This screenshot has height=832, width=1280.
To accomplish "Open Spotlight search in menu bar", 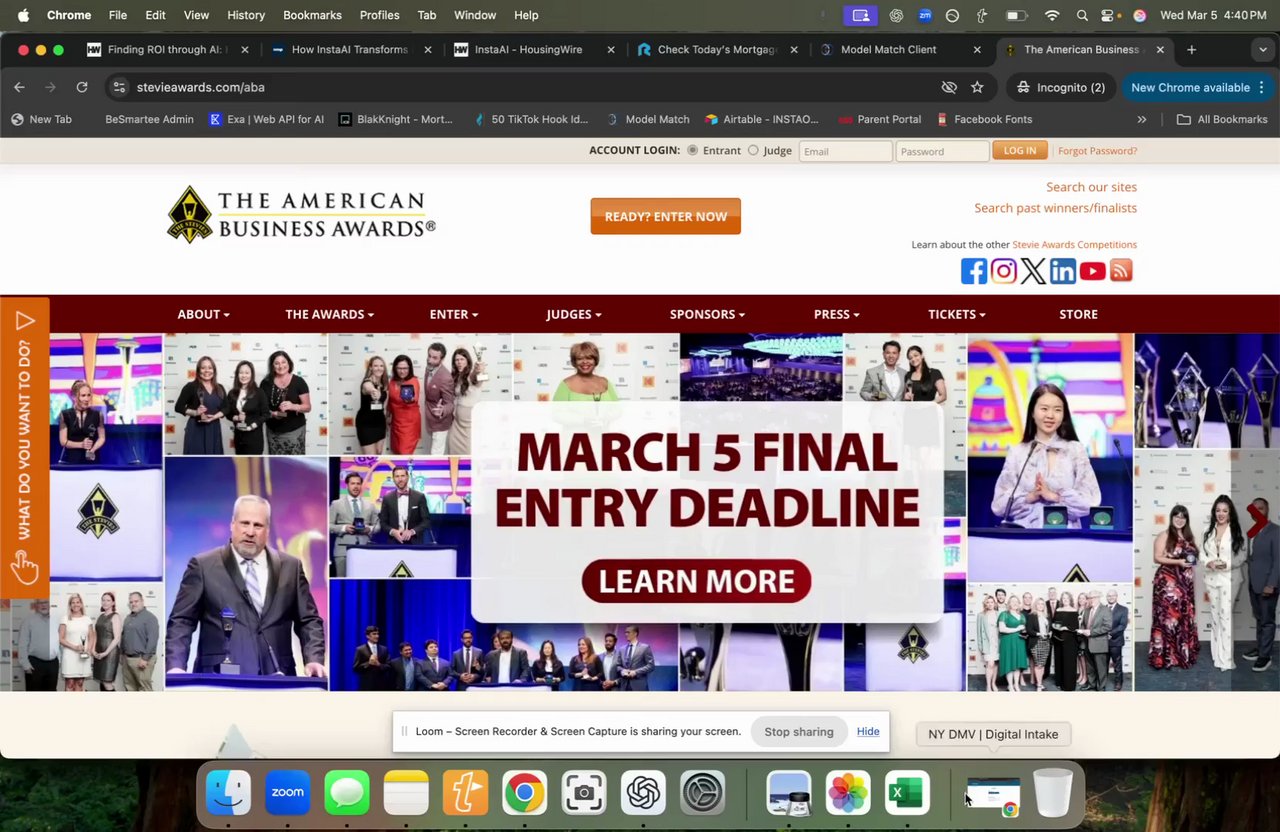I will coord(1082,15).
